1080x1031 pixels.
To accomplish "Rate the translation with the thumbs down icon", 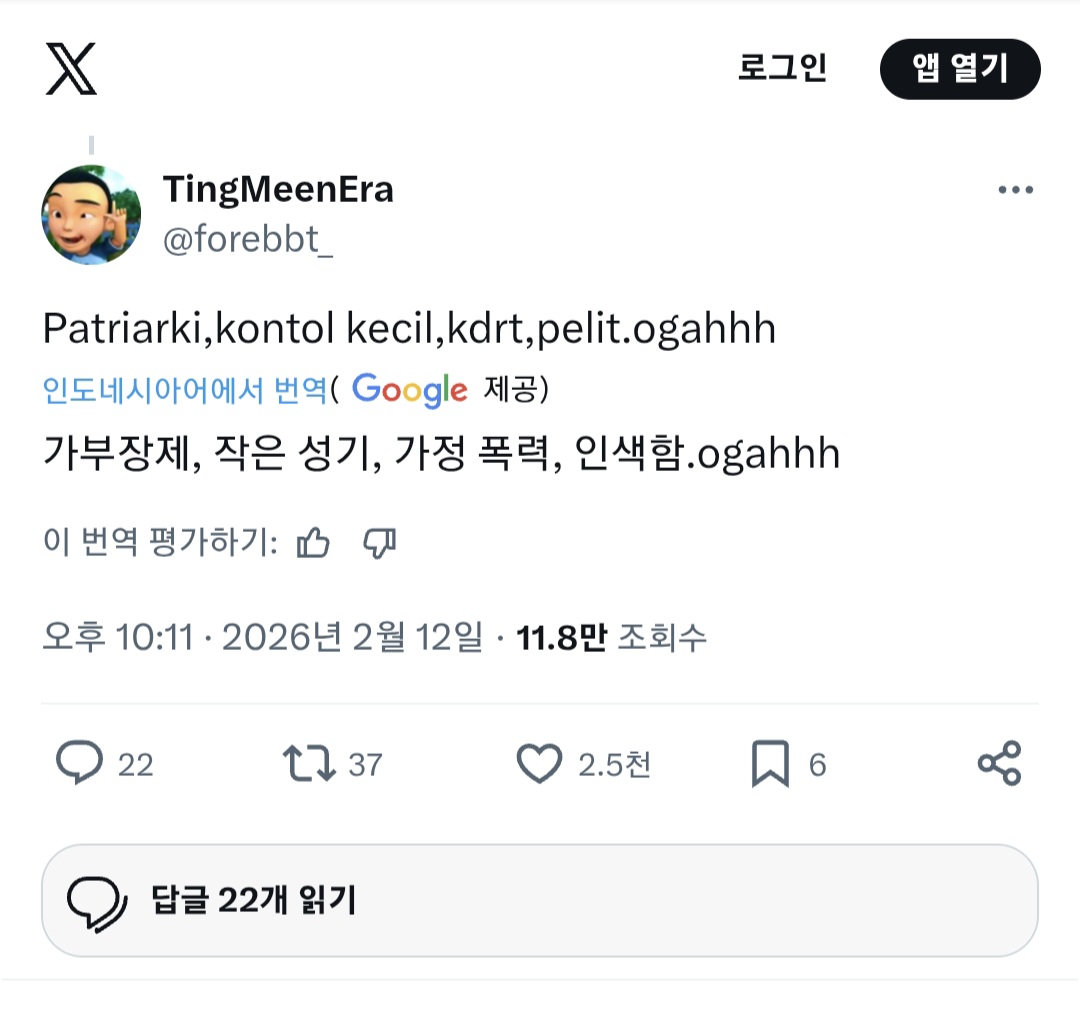I will 379,542.
